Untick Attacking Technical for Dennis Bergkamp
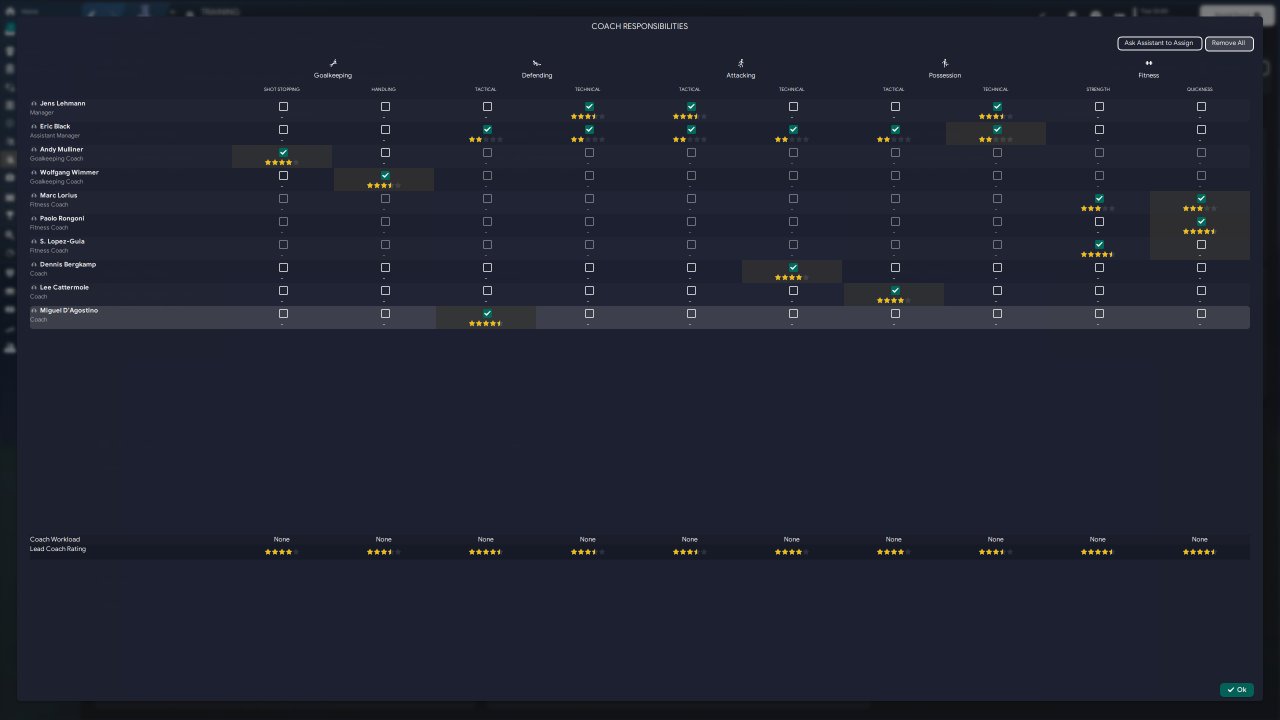 click(x=793, y=267)
